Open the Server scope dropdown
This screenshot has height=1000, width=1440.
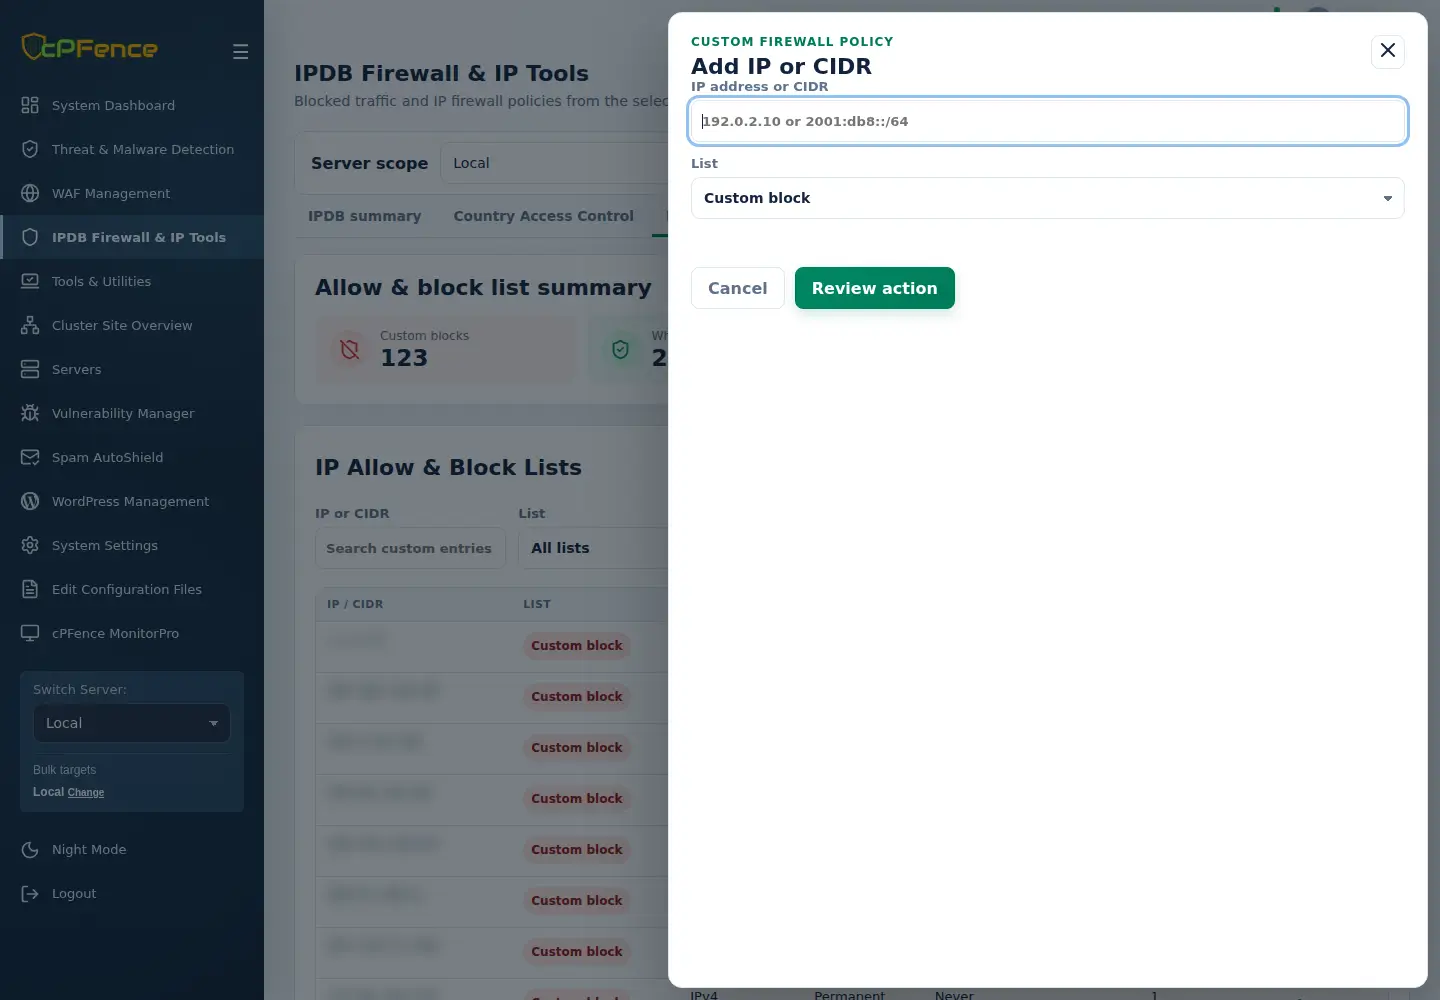coord(554,163)
